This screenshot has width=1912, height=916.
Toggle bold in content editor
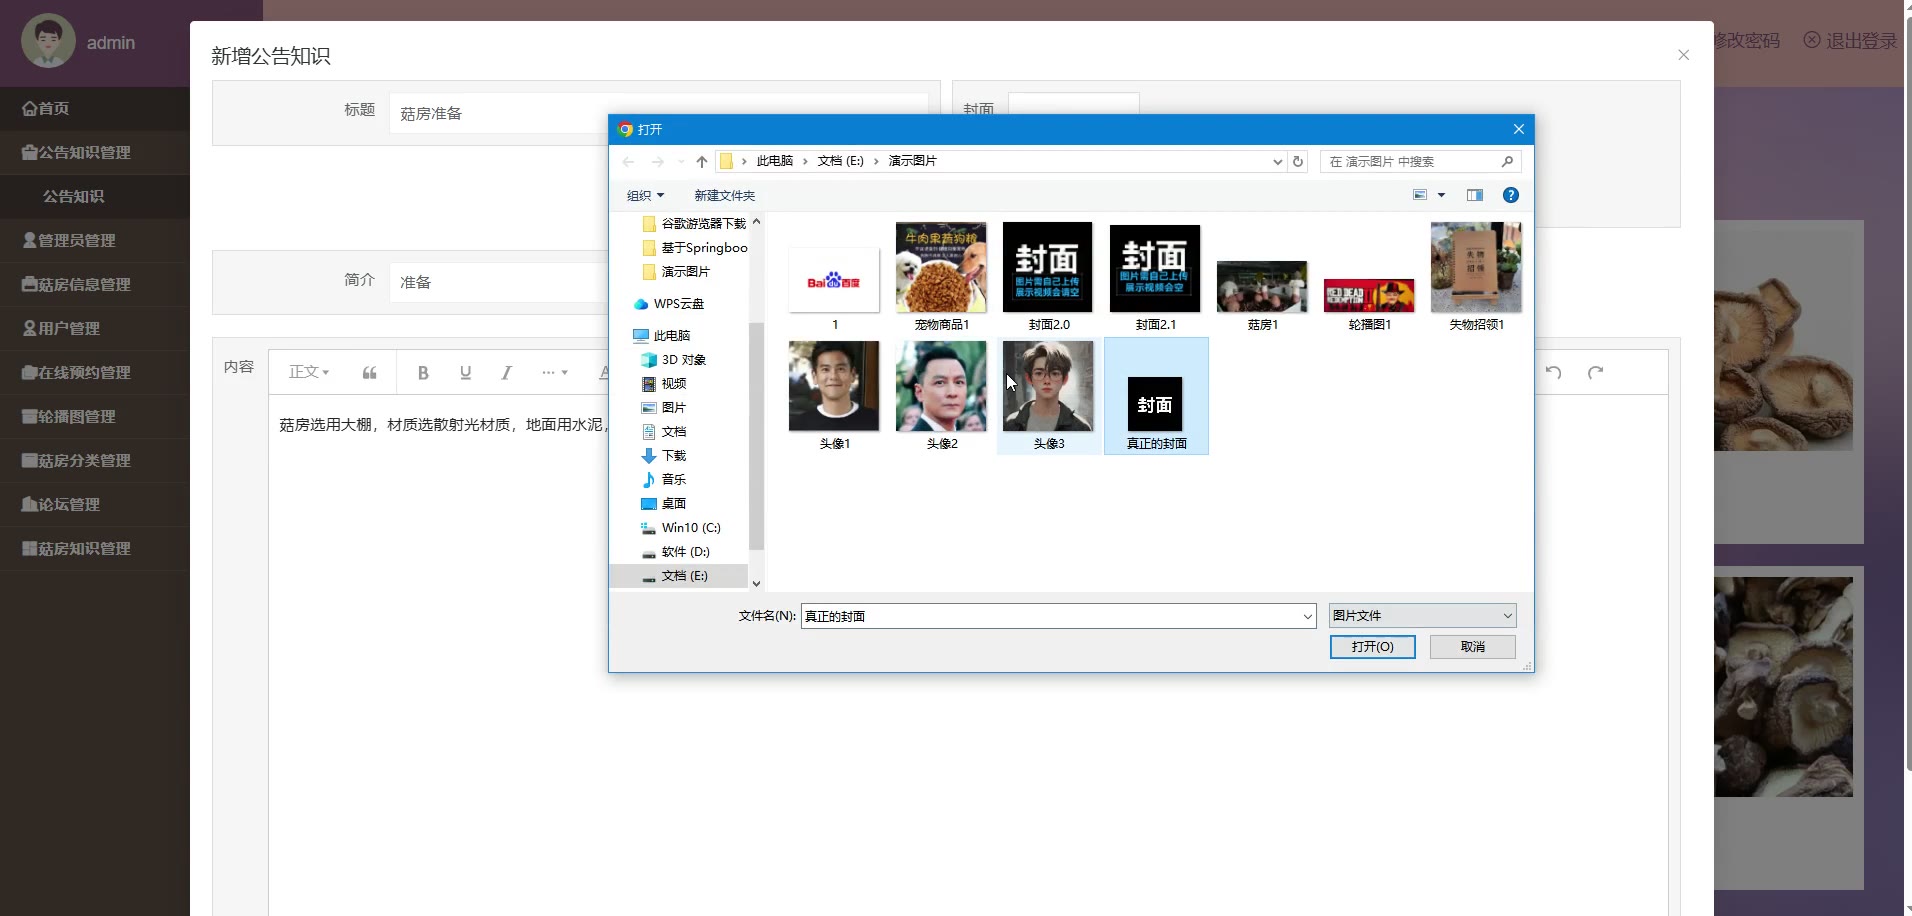423,373
